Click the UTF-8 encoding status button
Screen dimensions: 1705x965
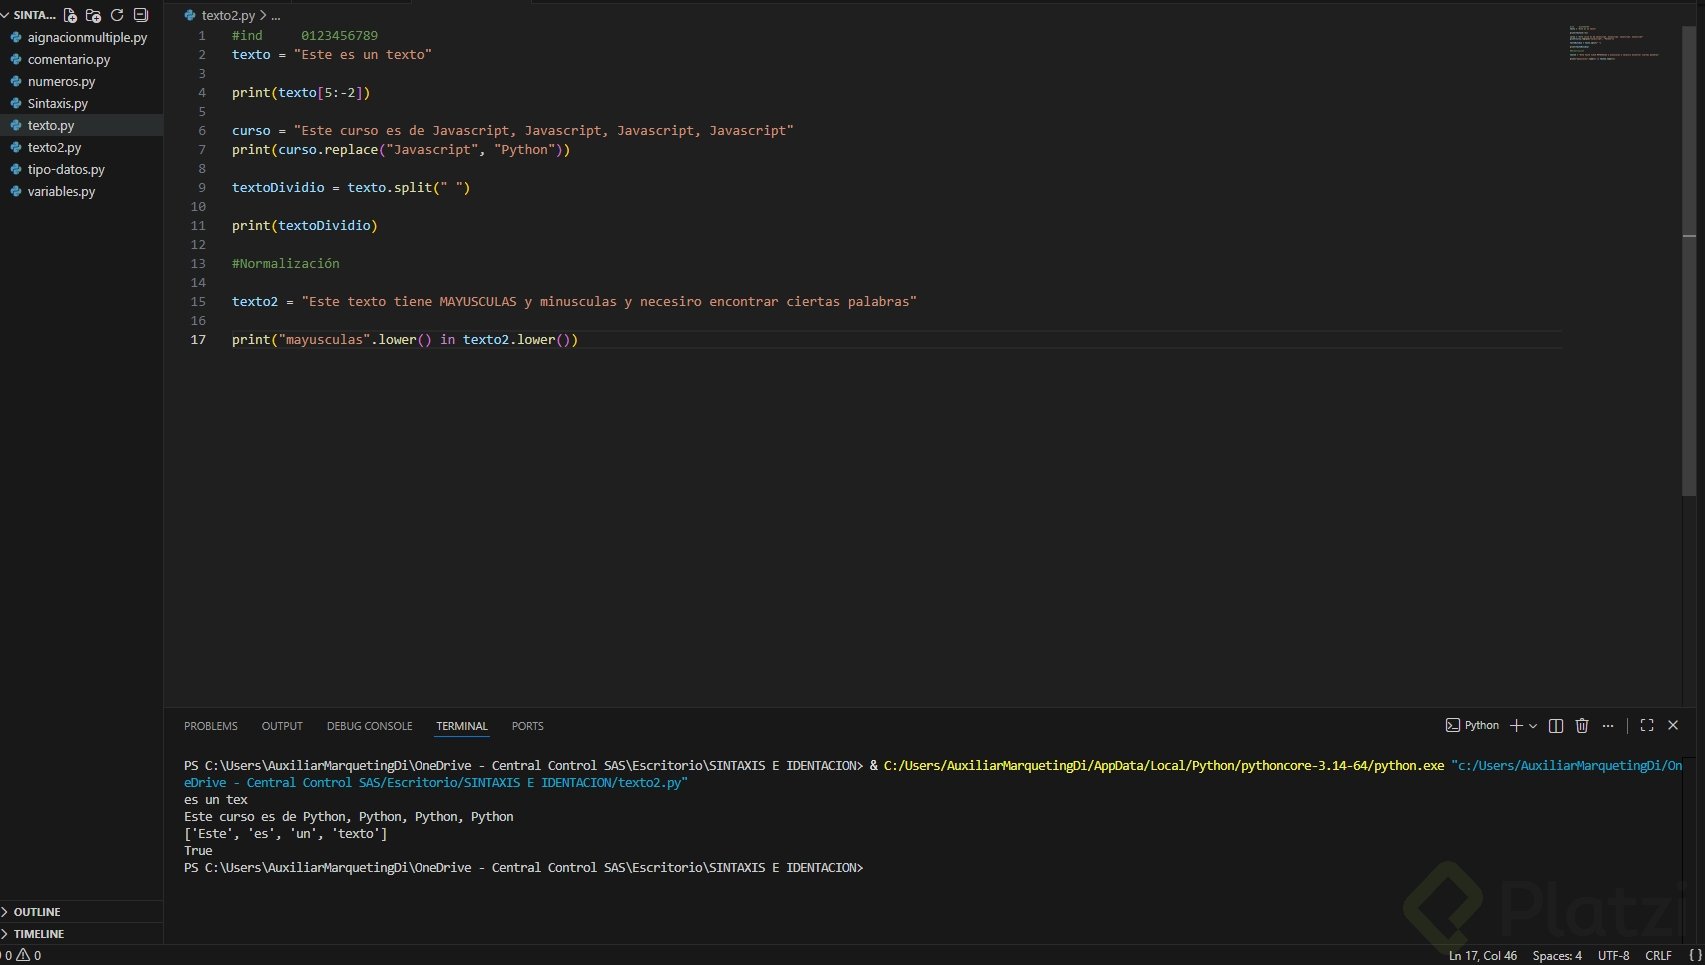tap(1613, 956)
